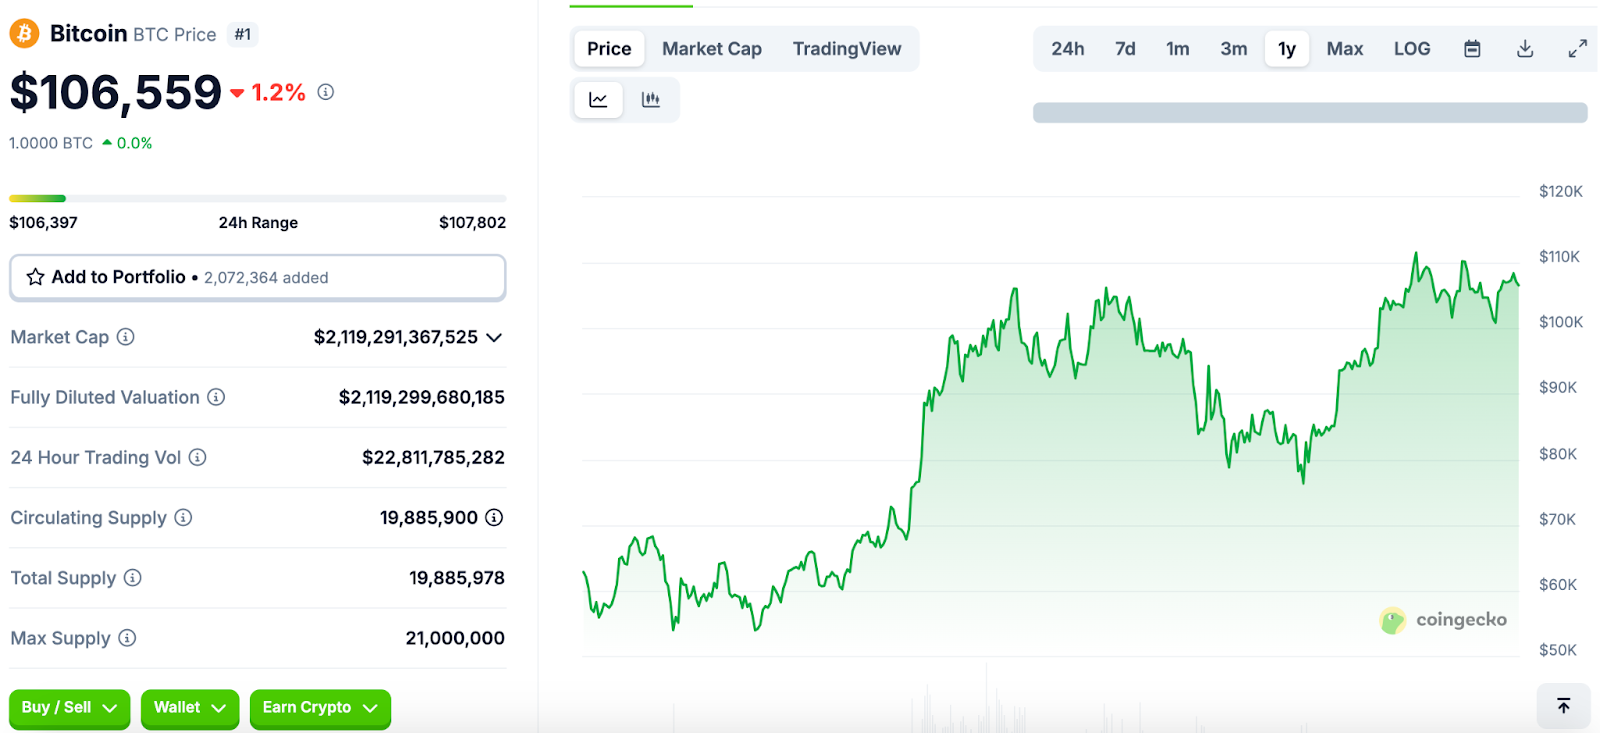The width and height of the screenshot is (1600, 733).
Task: Click the 24h Range progress bar
Action: tap(258, 199)
